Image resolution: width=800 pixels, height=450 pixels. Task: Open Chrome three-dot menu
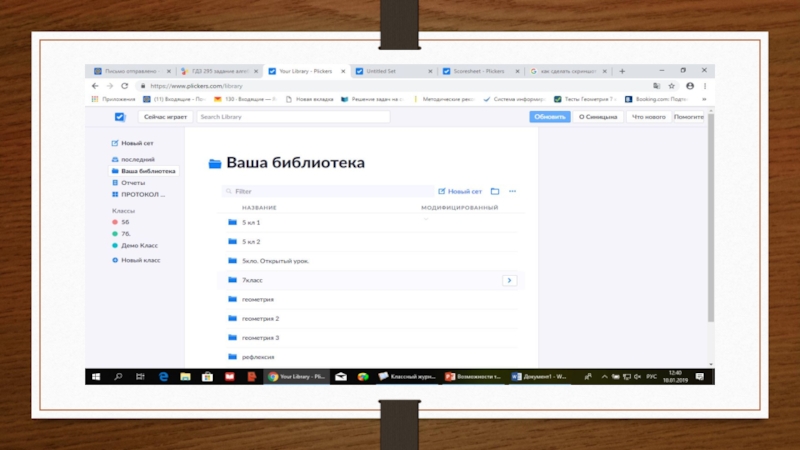pyautogui.click(x=705, y=86)
